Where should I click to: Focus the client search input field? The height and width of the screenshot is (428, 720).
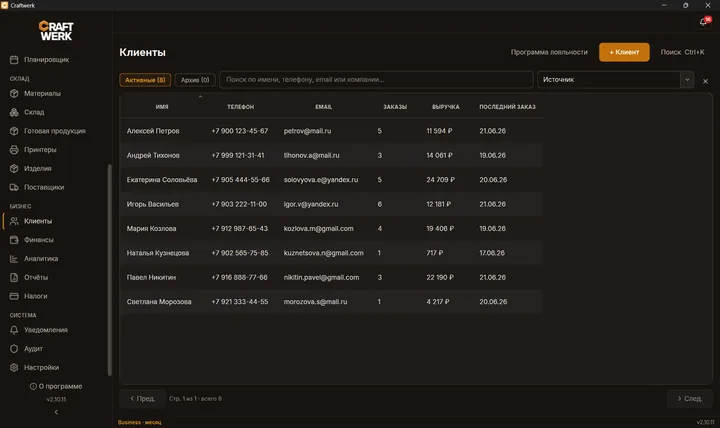(x=376, y=79)
